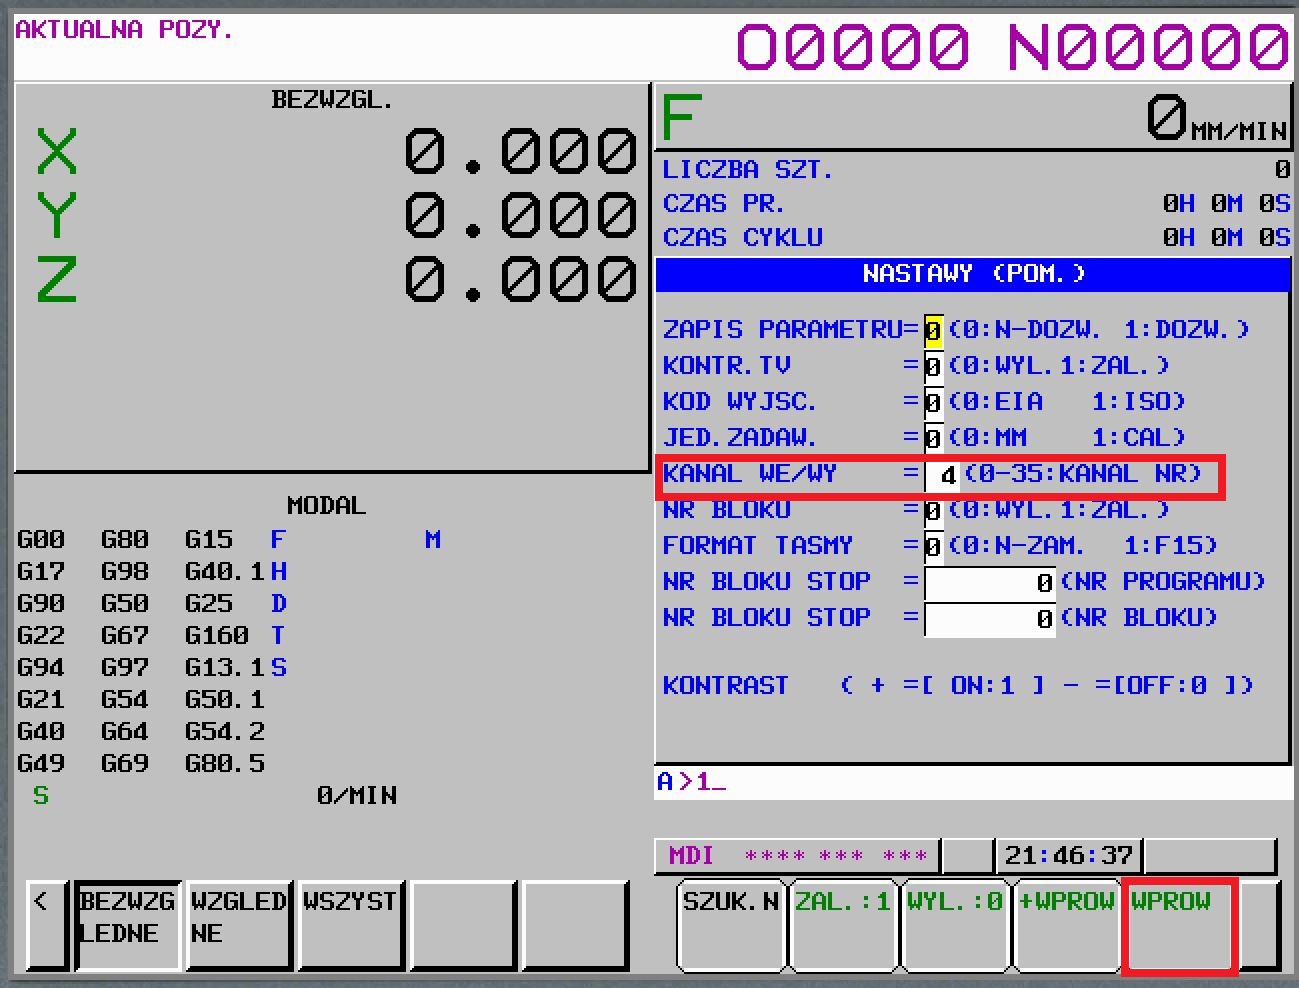Viewport: 1299px width, 988px height.
Task: Select FORMAT TASMY value field
Action: click(x=932, y=547)
